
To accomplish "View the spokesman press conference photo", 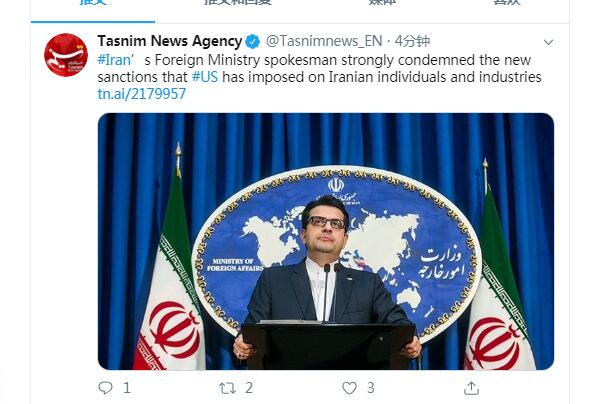I will (x=326, y=241).
